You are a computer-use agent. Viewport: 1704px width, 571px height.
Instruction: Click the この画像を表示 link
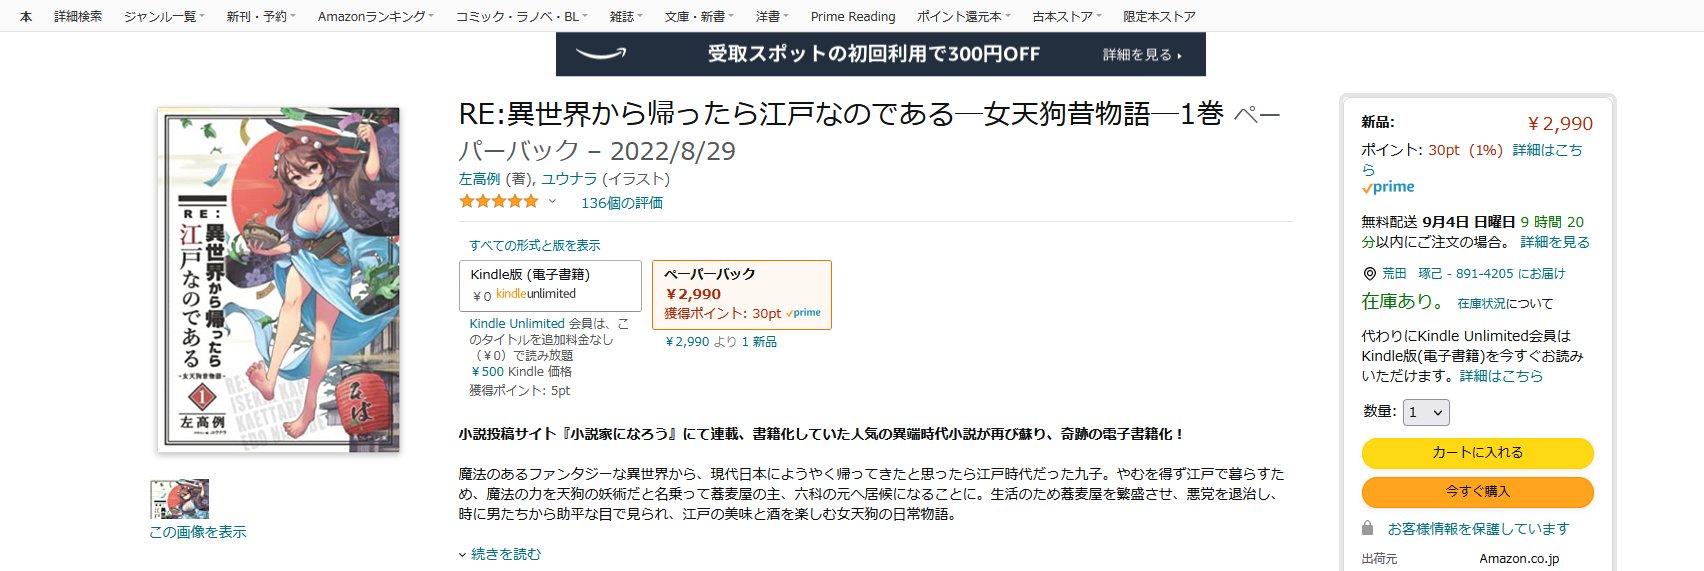tap(197, 532)
